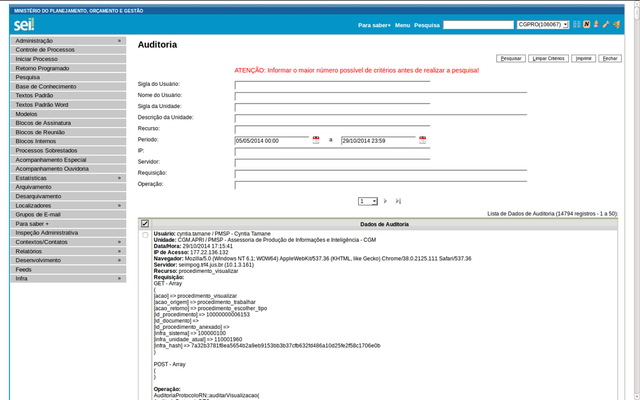Click the Pesquisar button

[512, 59]
